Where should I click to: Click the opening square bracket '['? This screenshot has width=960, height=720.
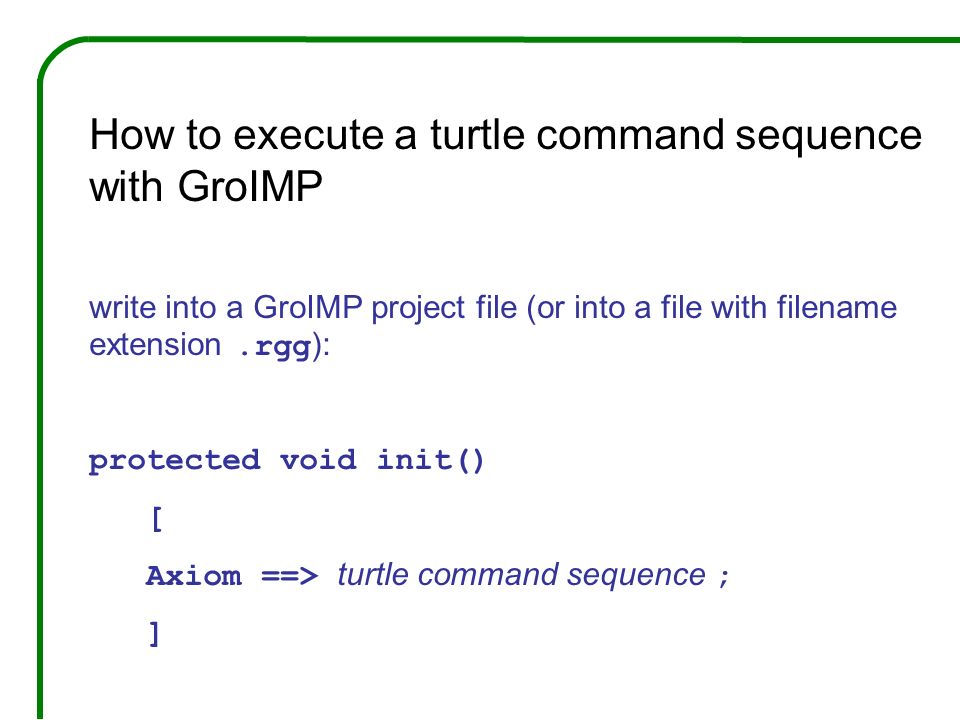click(157, 519)
